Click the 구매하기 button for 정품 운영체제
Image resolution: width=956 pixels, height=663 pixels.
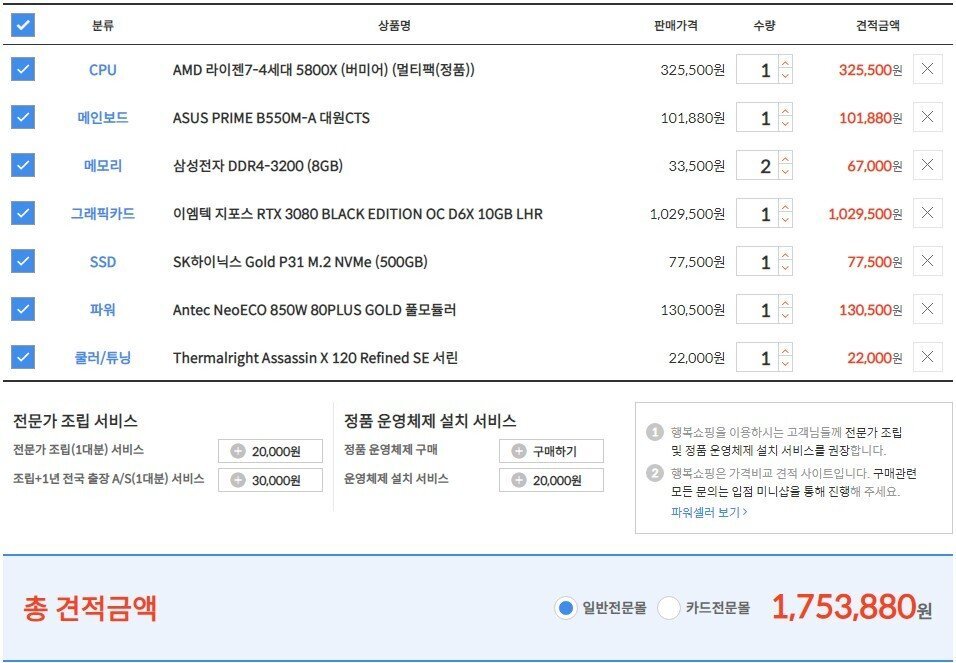(551, 451)
